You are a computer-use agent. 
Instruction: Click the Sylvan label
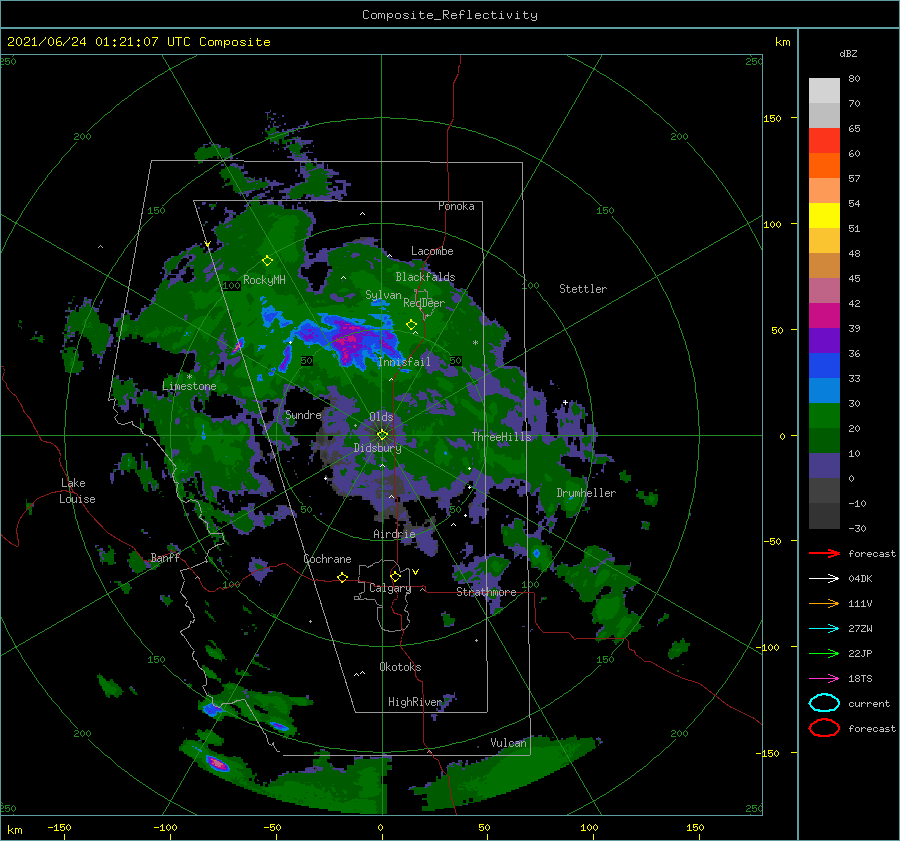coord(383,295)
